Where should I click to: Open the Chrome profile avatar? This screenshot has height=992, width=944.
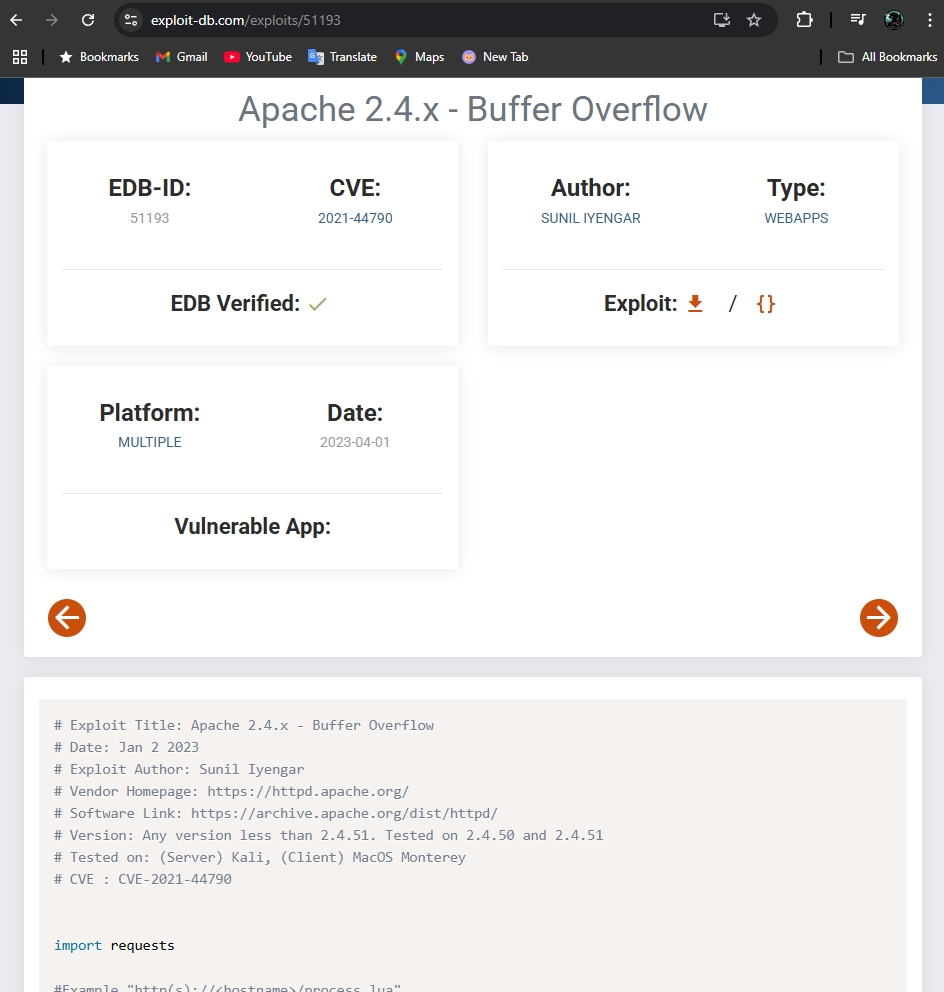[893, 19]
